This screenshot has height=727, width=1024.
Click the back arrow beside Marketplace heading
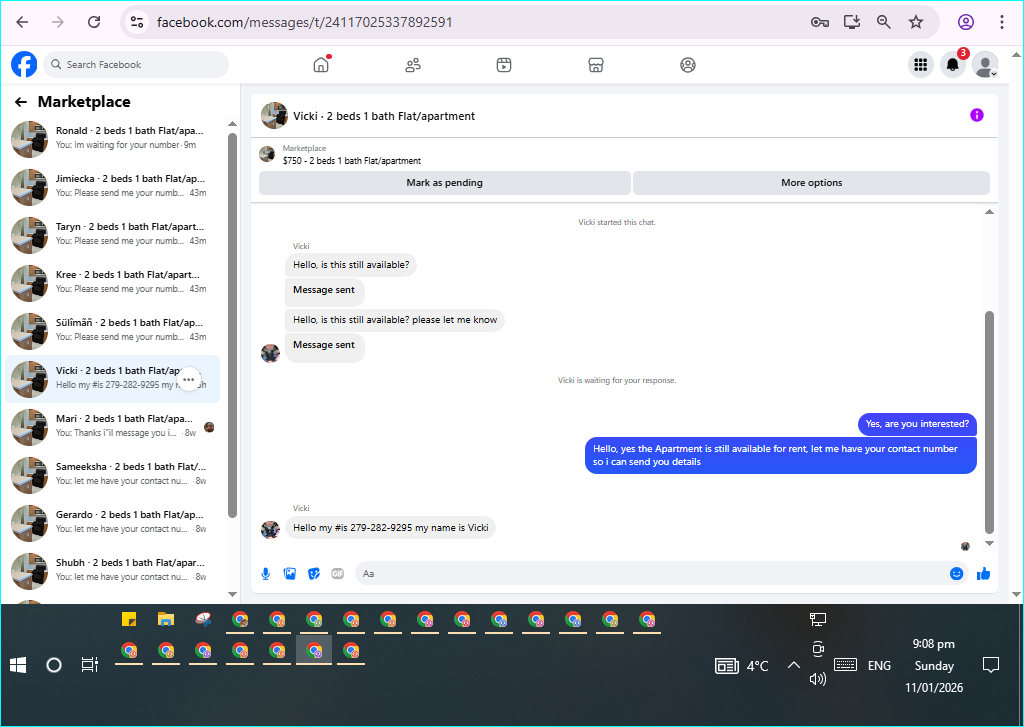[x=21, y=102]
